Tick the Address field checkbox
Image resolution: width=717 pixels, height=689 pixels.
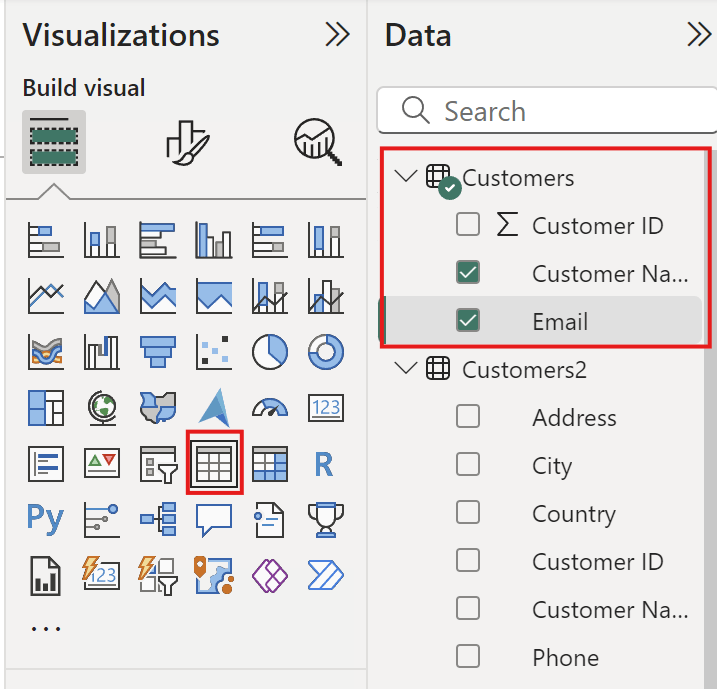pos(468,417)
